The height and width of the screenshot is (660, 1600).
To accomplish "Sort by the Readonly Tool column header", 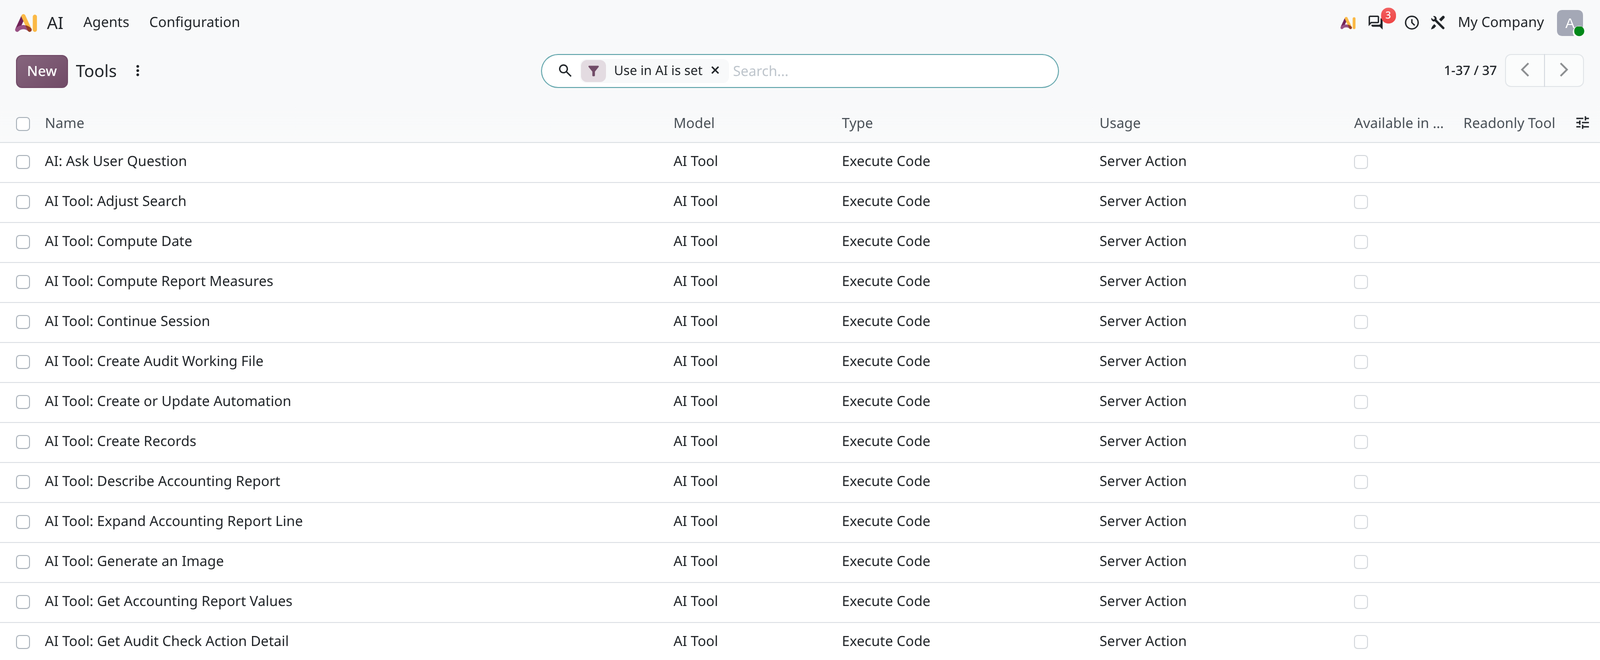I will [1509, 123].
